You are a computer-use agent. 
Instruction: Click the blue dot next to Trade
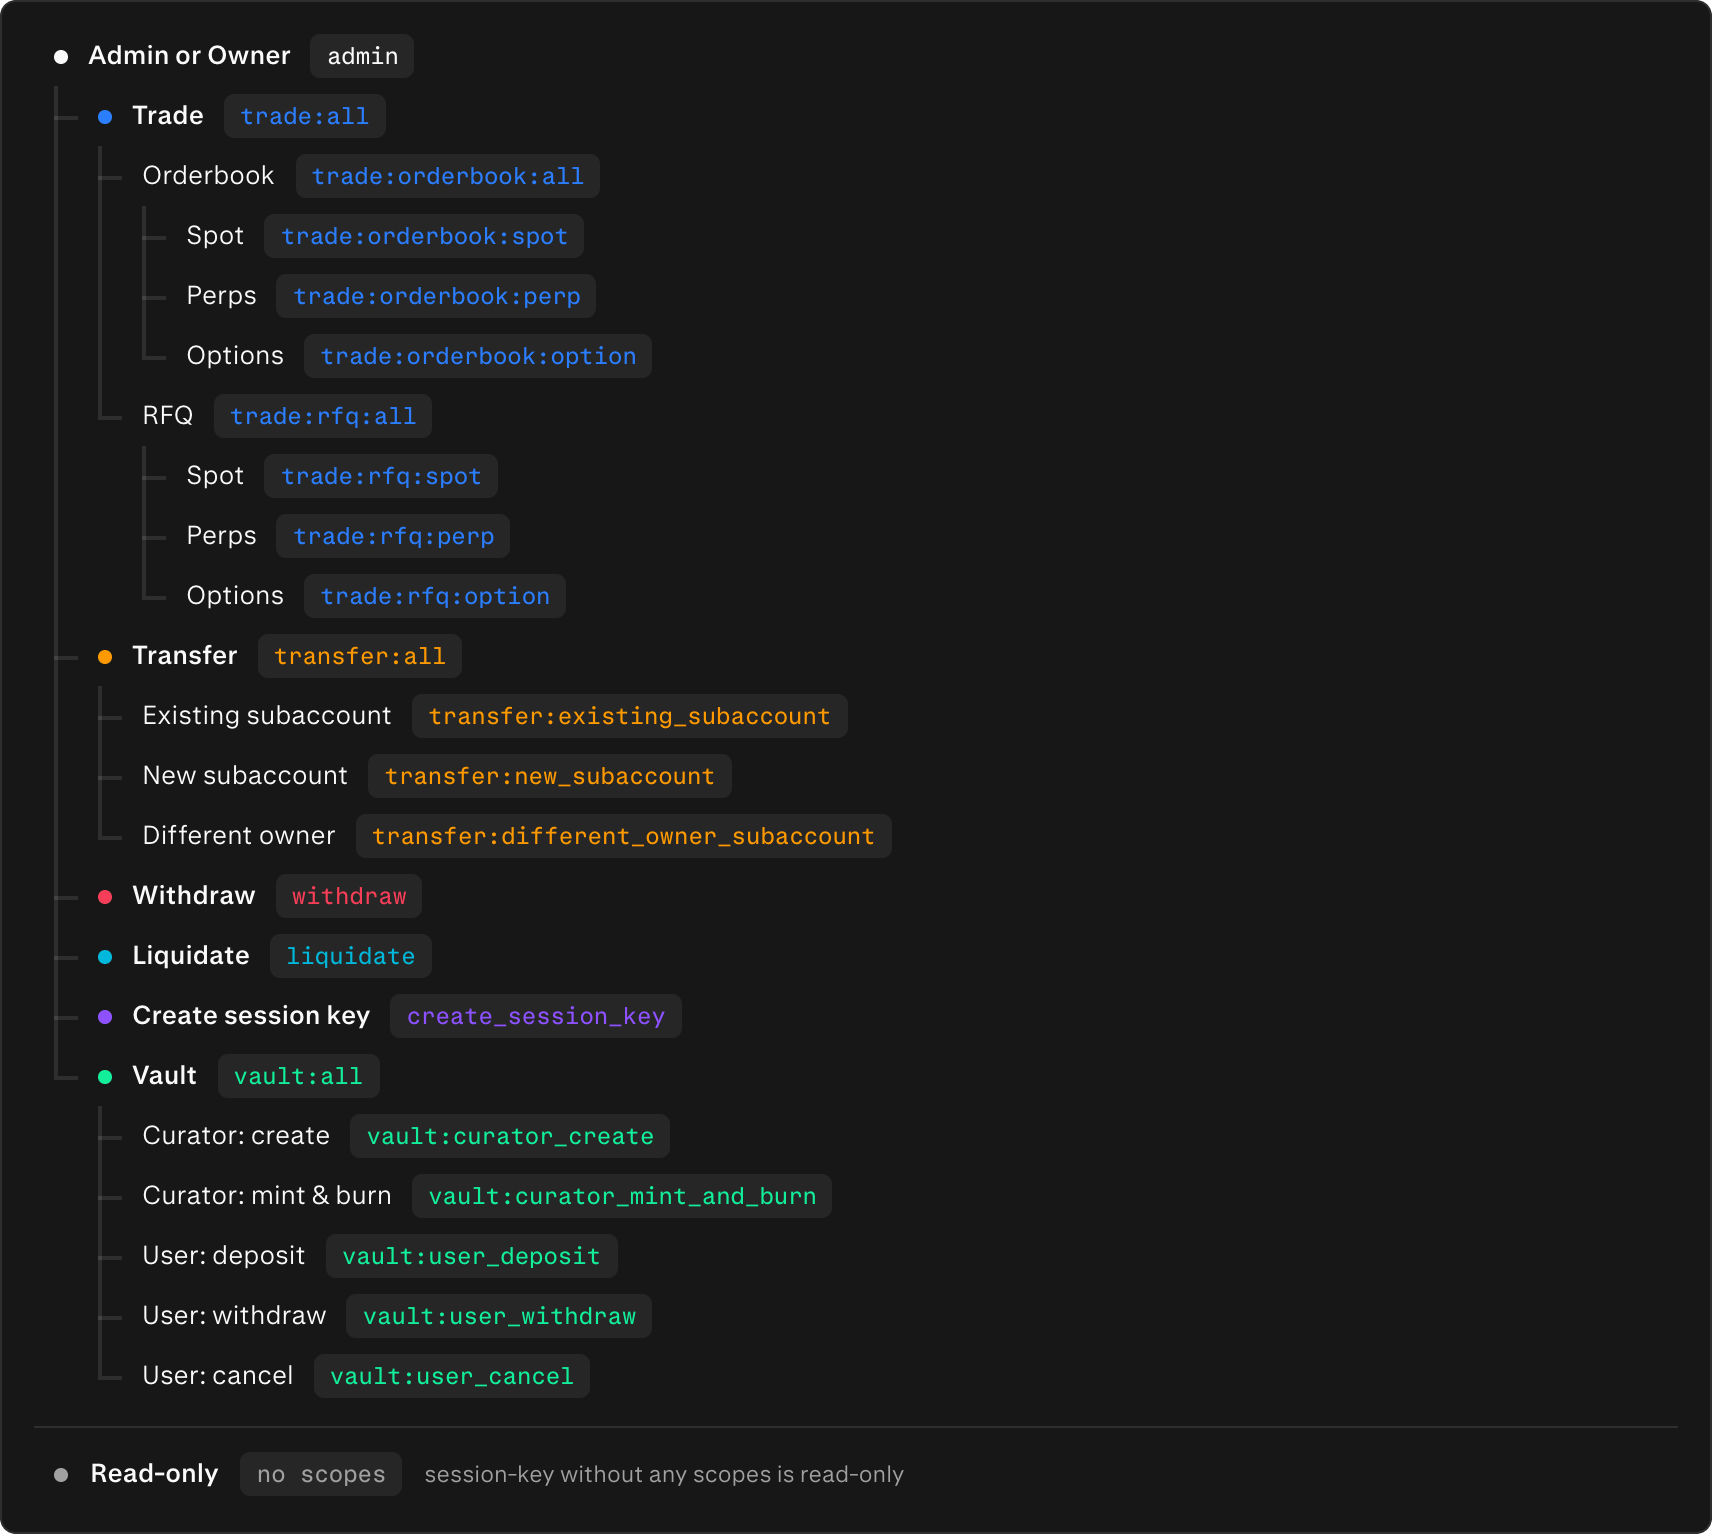[105, 117]
